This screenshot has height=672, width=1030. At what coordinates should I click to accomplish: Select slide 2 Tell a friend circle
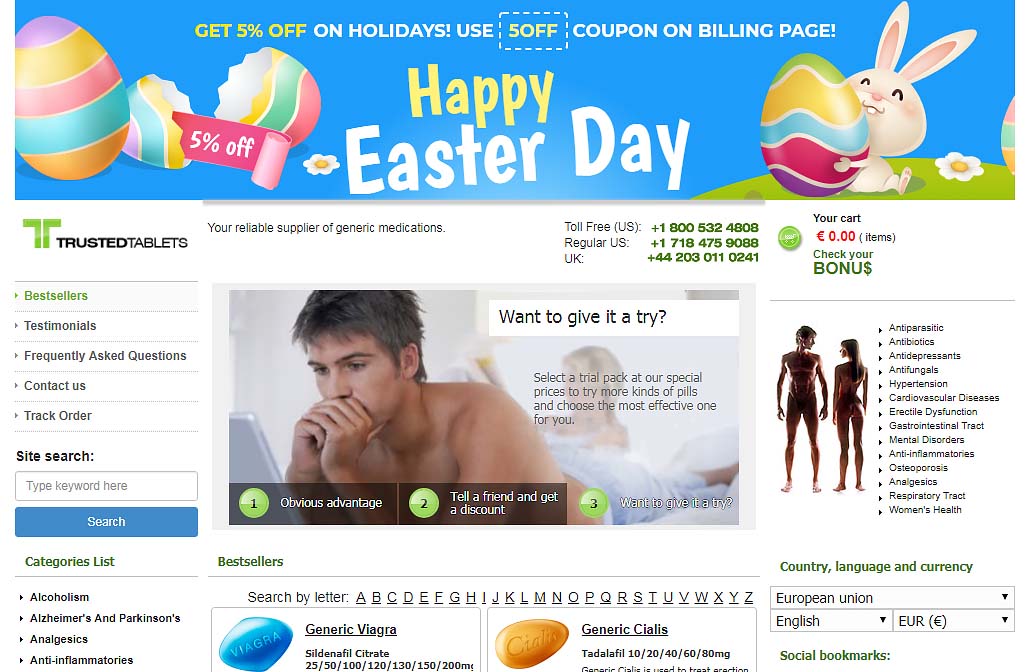tap(424, 504)
